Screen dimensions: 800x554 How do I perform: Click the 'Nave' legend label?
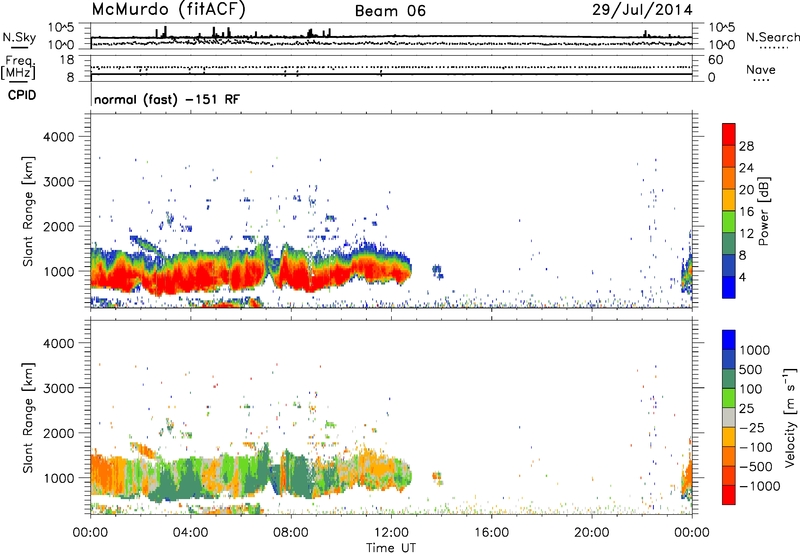tap(761, 69)
